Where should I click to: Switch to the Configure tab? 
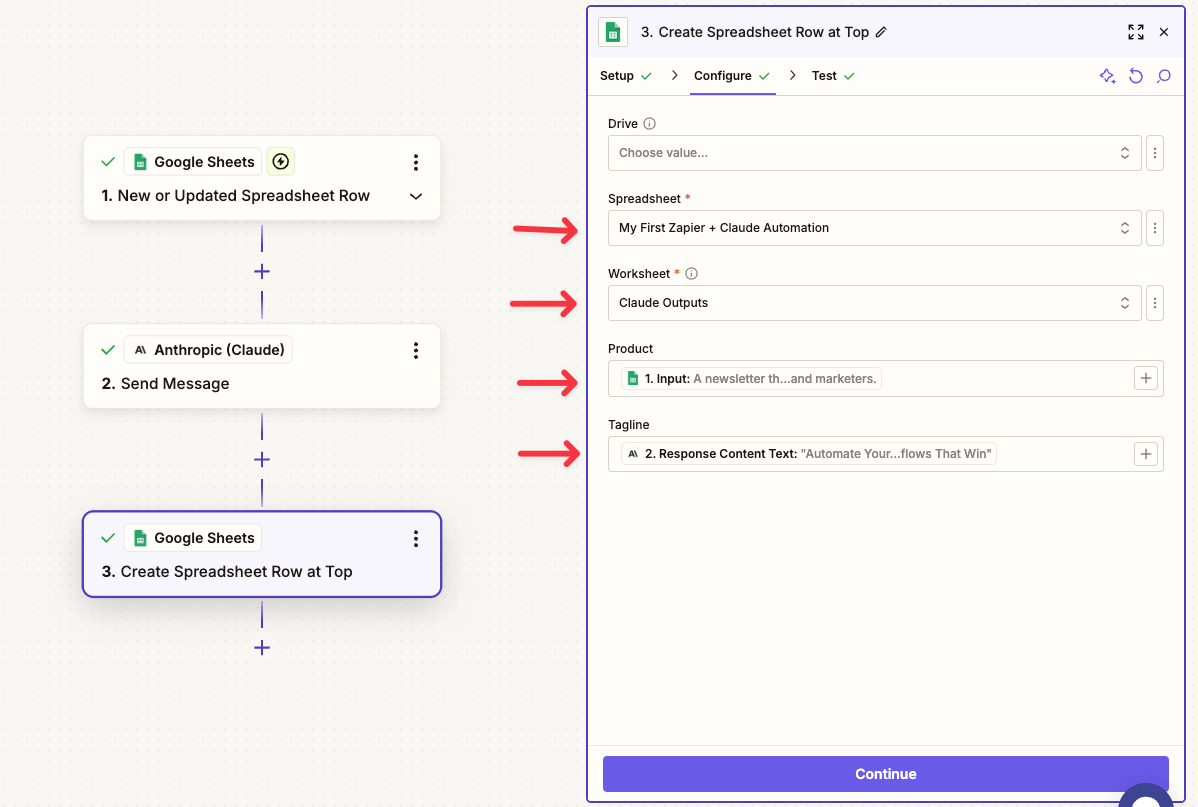coord(732,76)
